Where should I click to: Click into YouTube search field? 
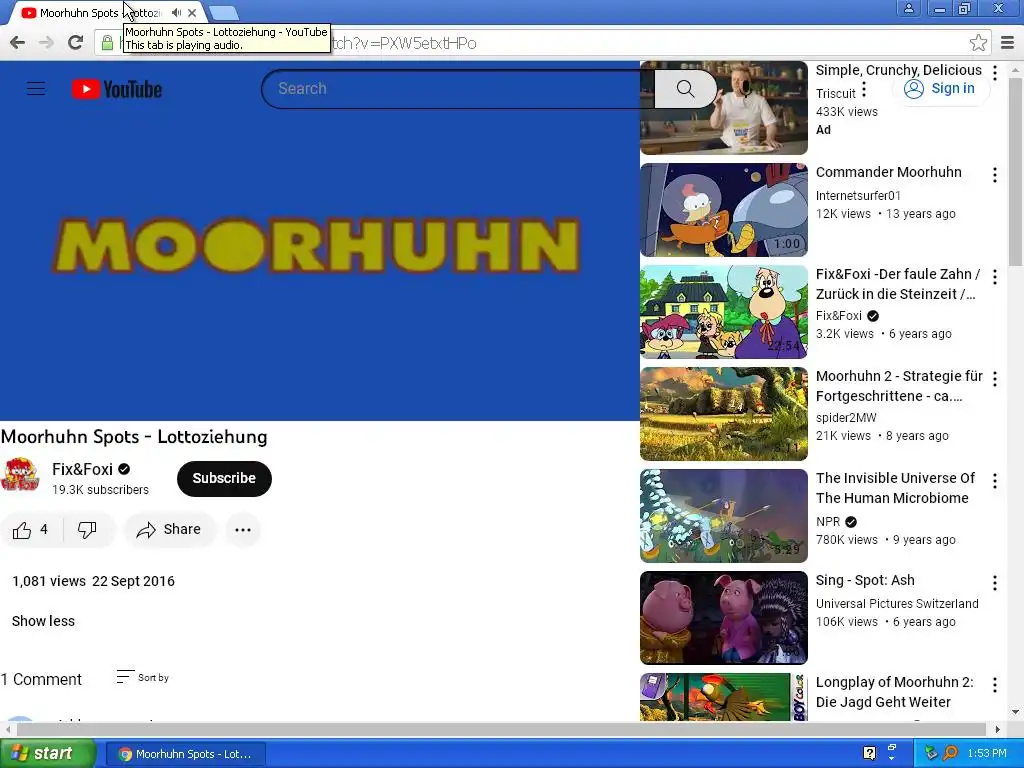(x=457, y=89)
